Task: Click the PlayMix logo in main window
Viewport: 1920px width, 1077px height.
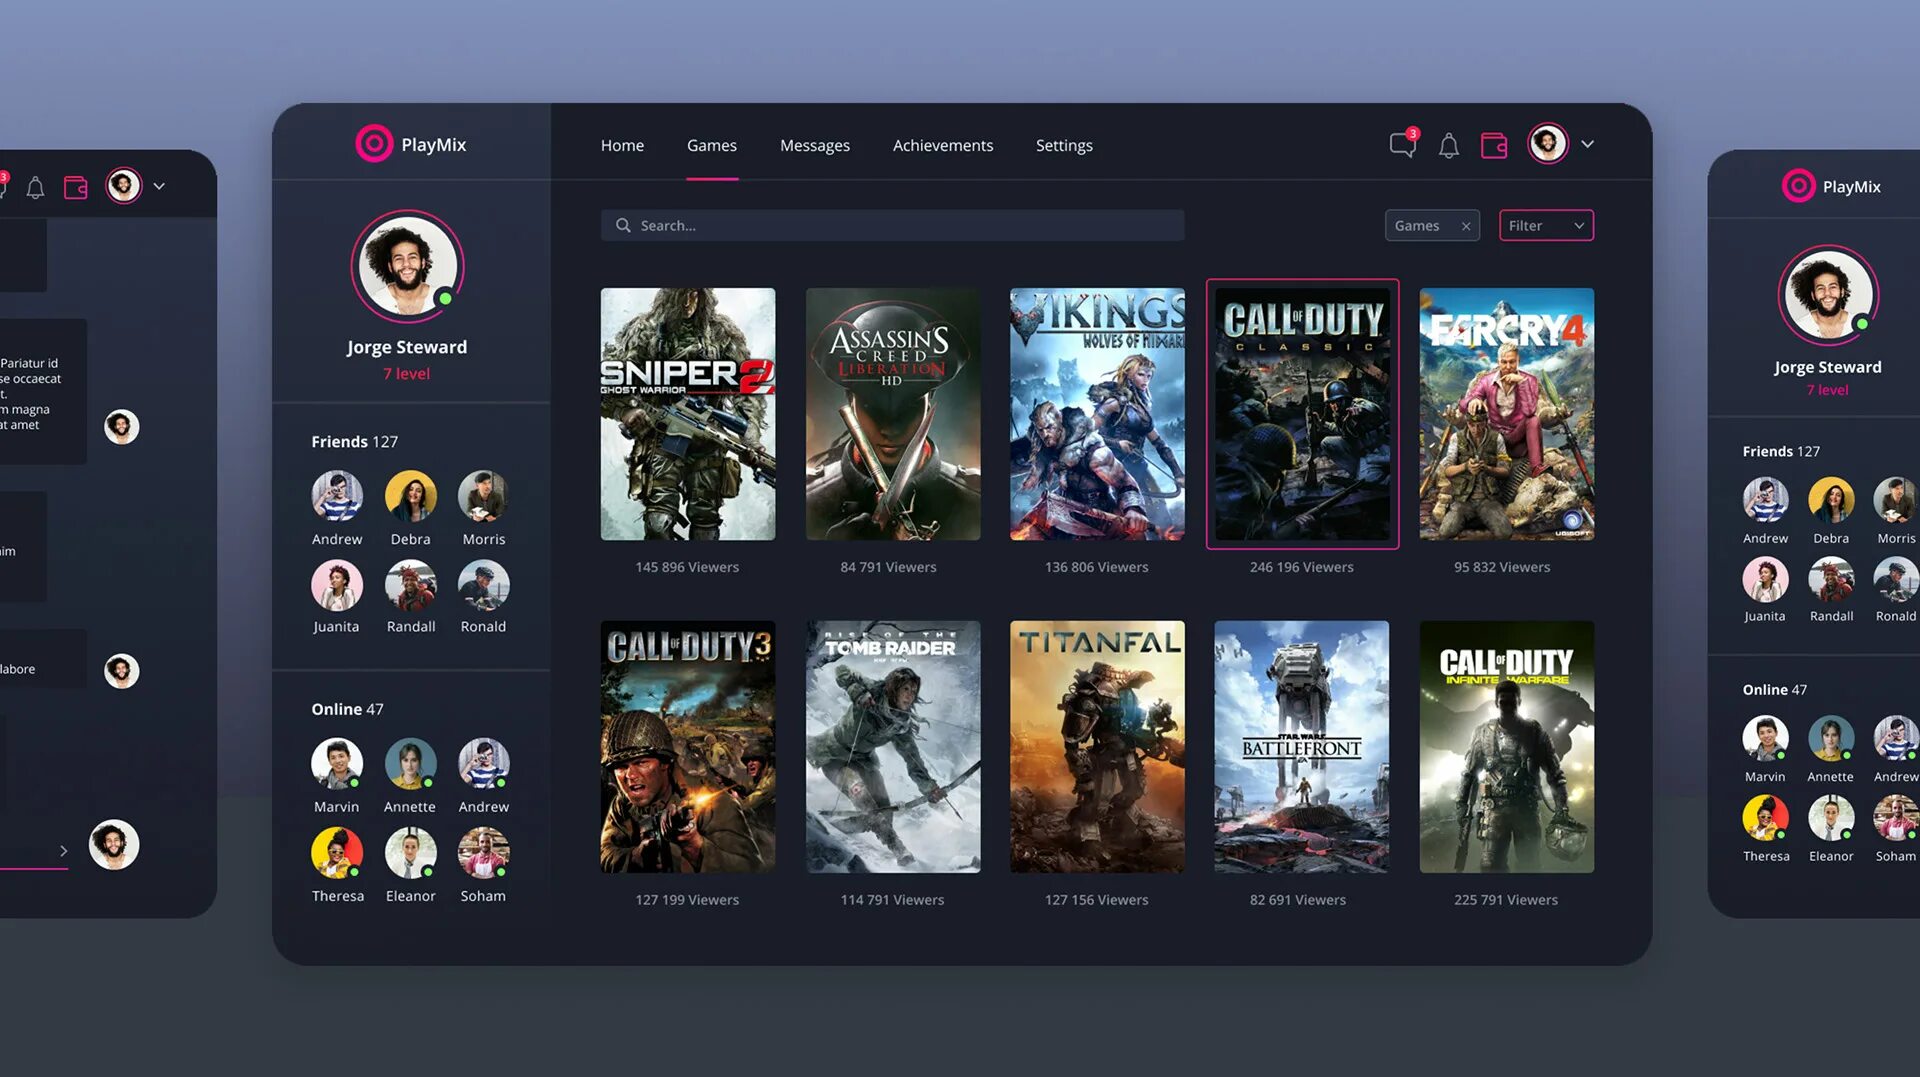Action: click(411, 144)
